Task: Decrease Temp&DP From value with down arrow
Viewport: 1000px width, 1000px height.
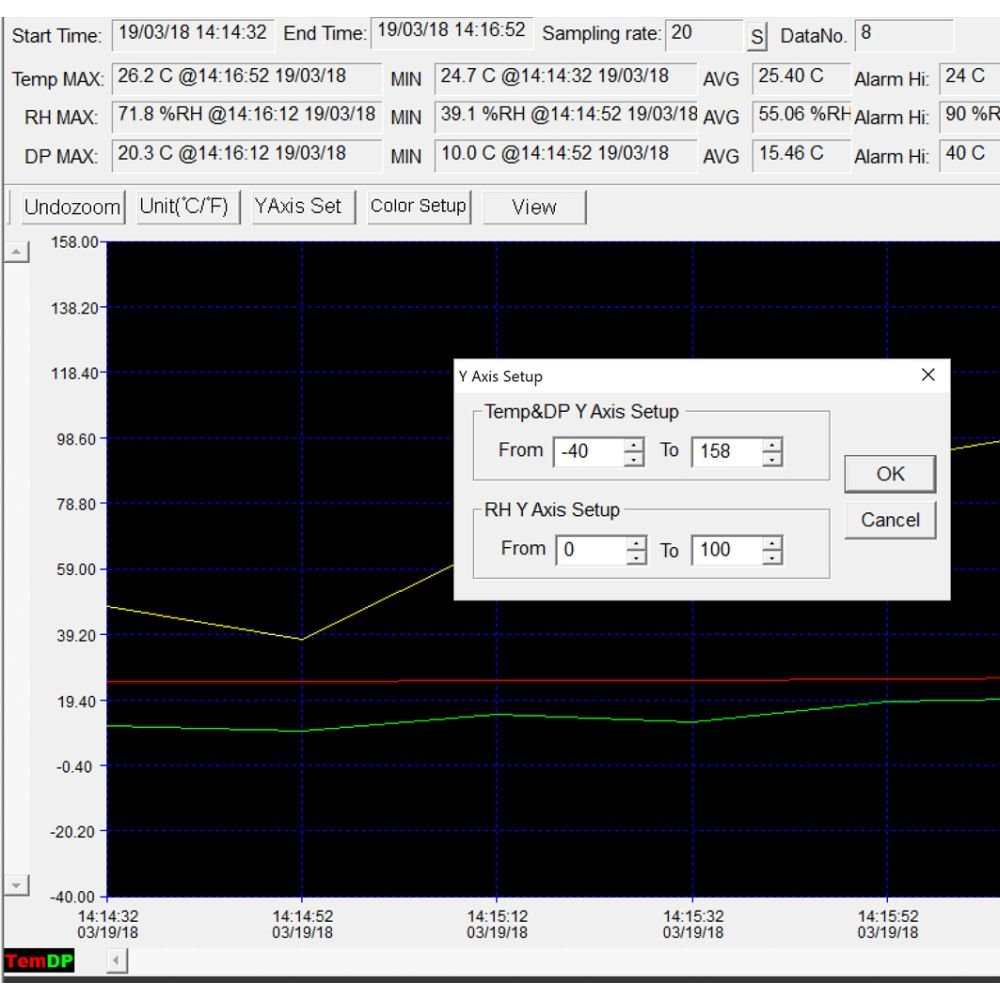Action: click(x=634, y=459)
